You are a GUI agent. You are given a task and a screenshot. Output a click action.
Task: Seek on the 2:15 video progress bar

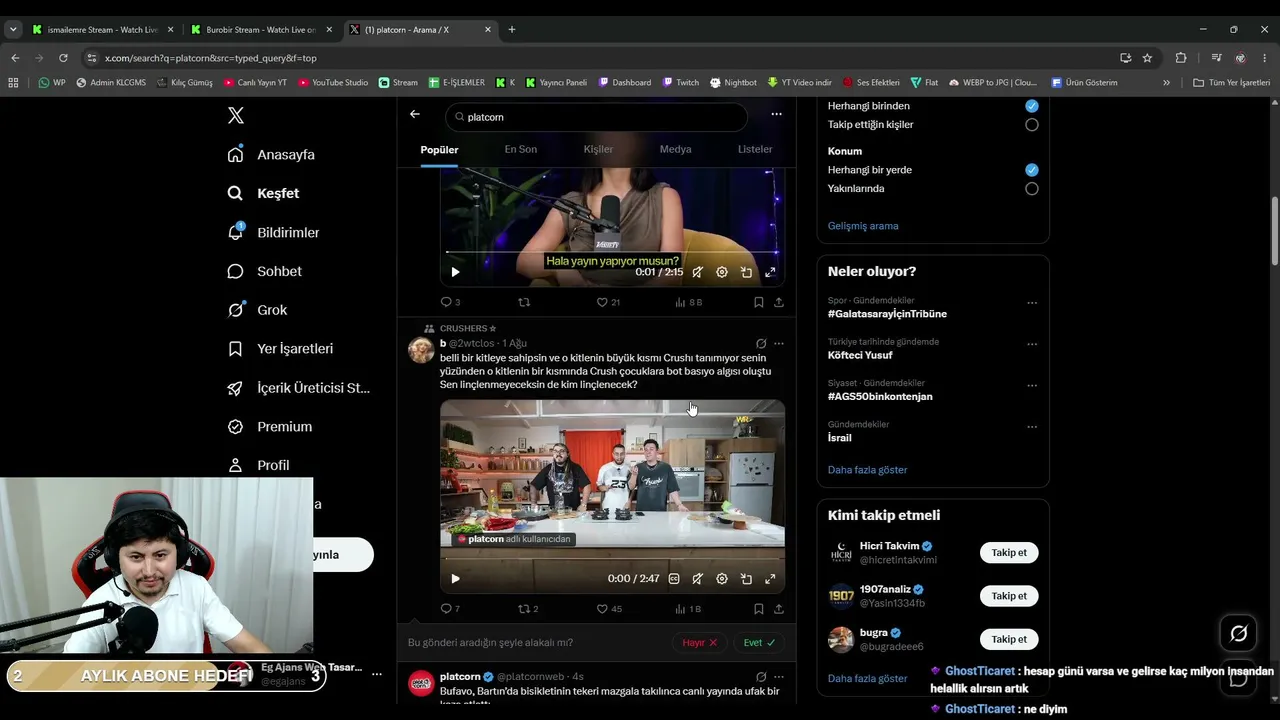(x=612, y=251)
